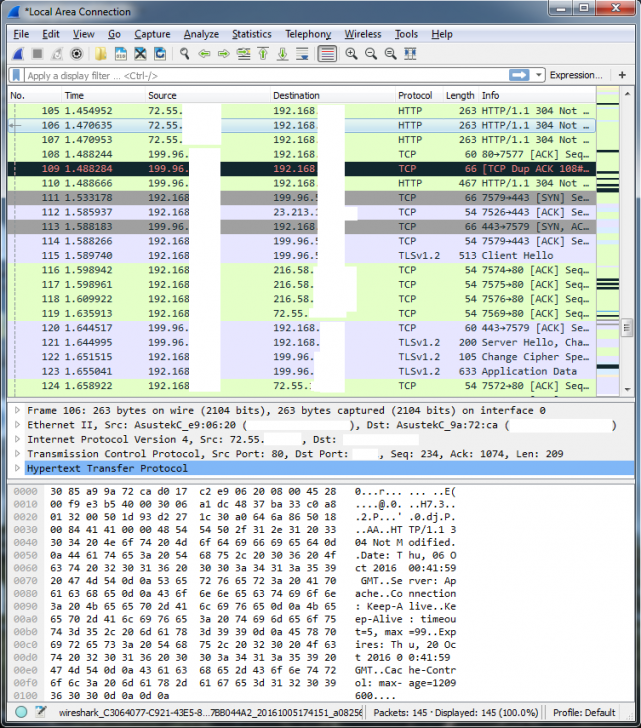
Task: Open Statistics menu
Action: (x=252, y=34)
